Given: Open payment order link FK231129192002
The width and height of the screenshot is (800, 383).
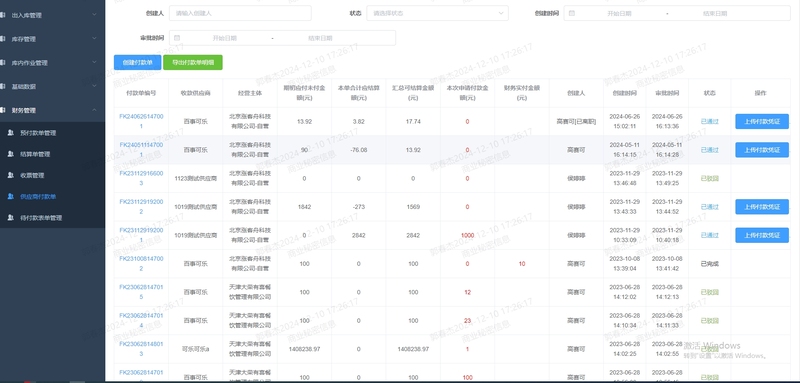Looking at the screenshot, I should [x=141, y=207].
